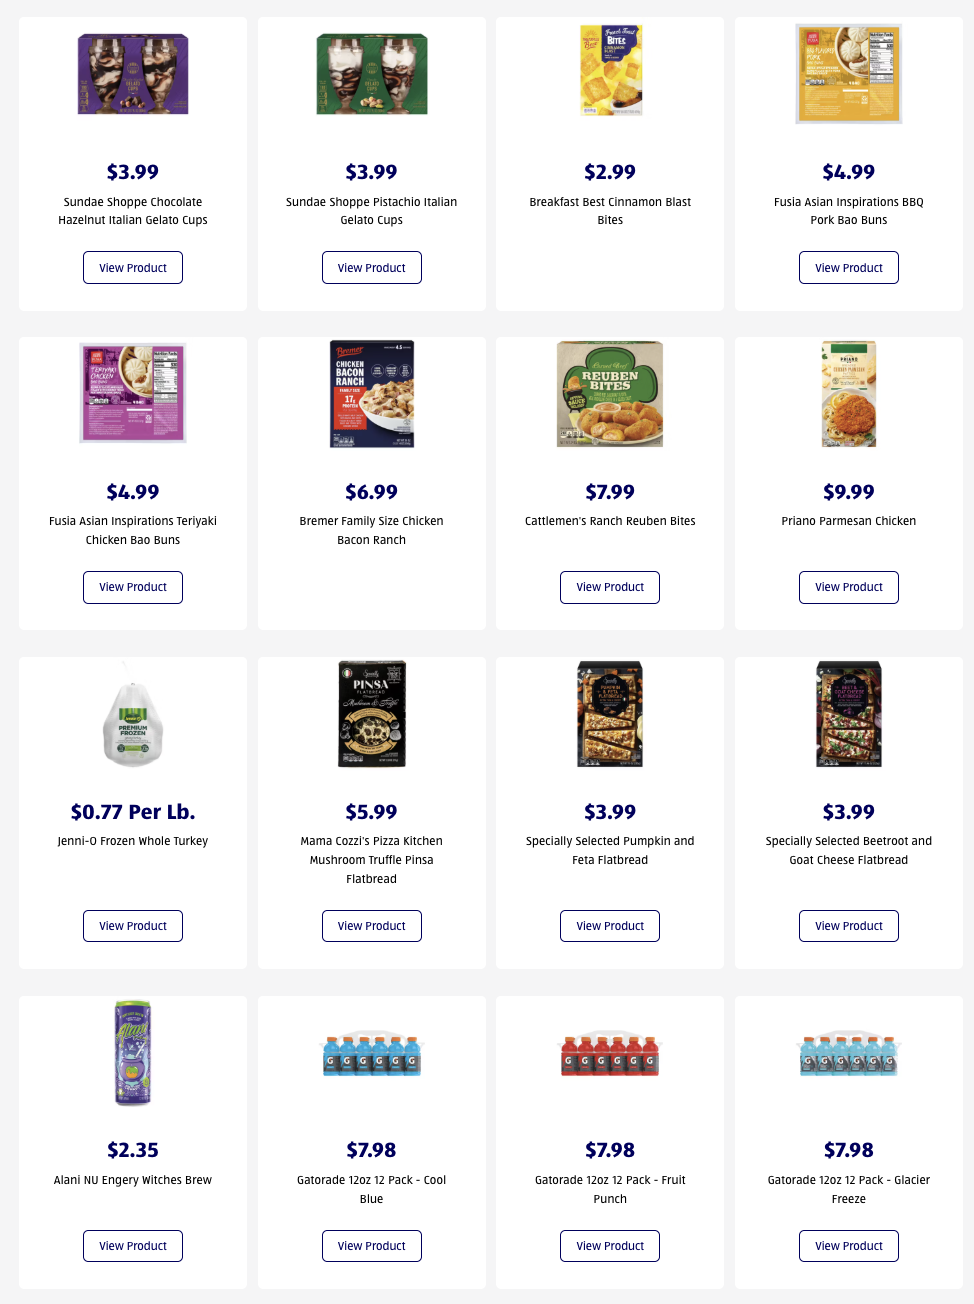Open Specially Selected Pumpkin and Feta Flatbread title

pos(610,850)
